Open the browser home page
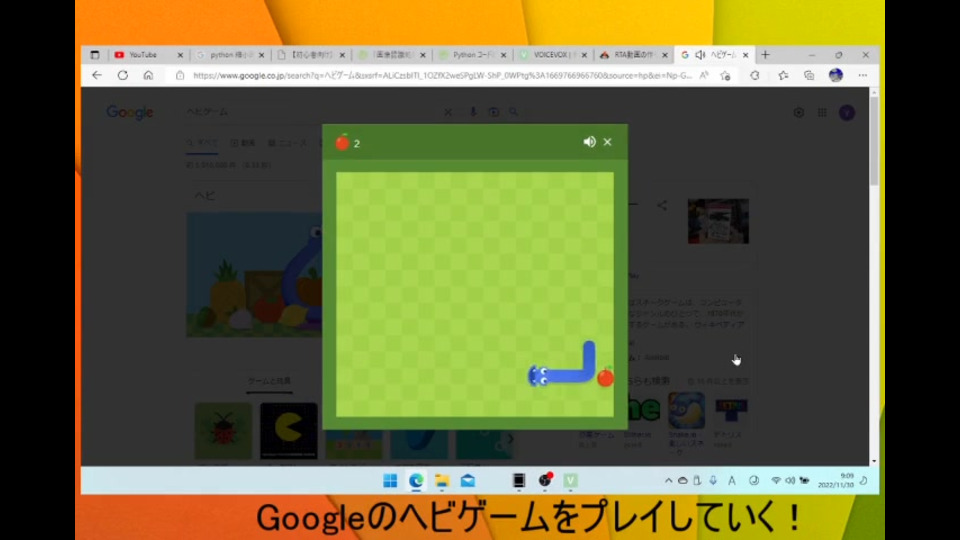Viewport: 960px width, 540px height. point(148,75)
